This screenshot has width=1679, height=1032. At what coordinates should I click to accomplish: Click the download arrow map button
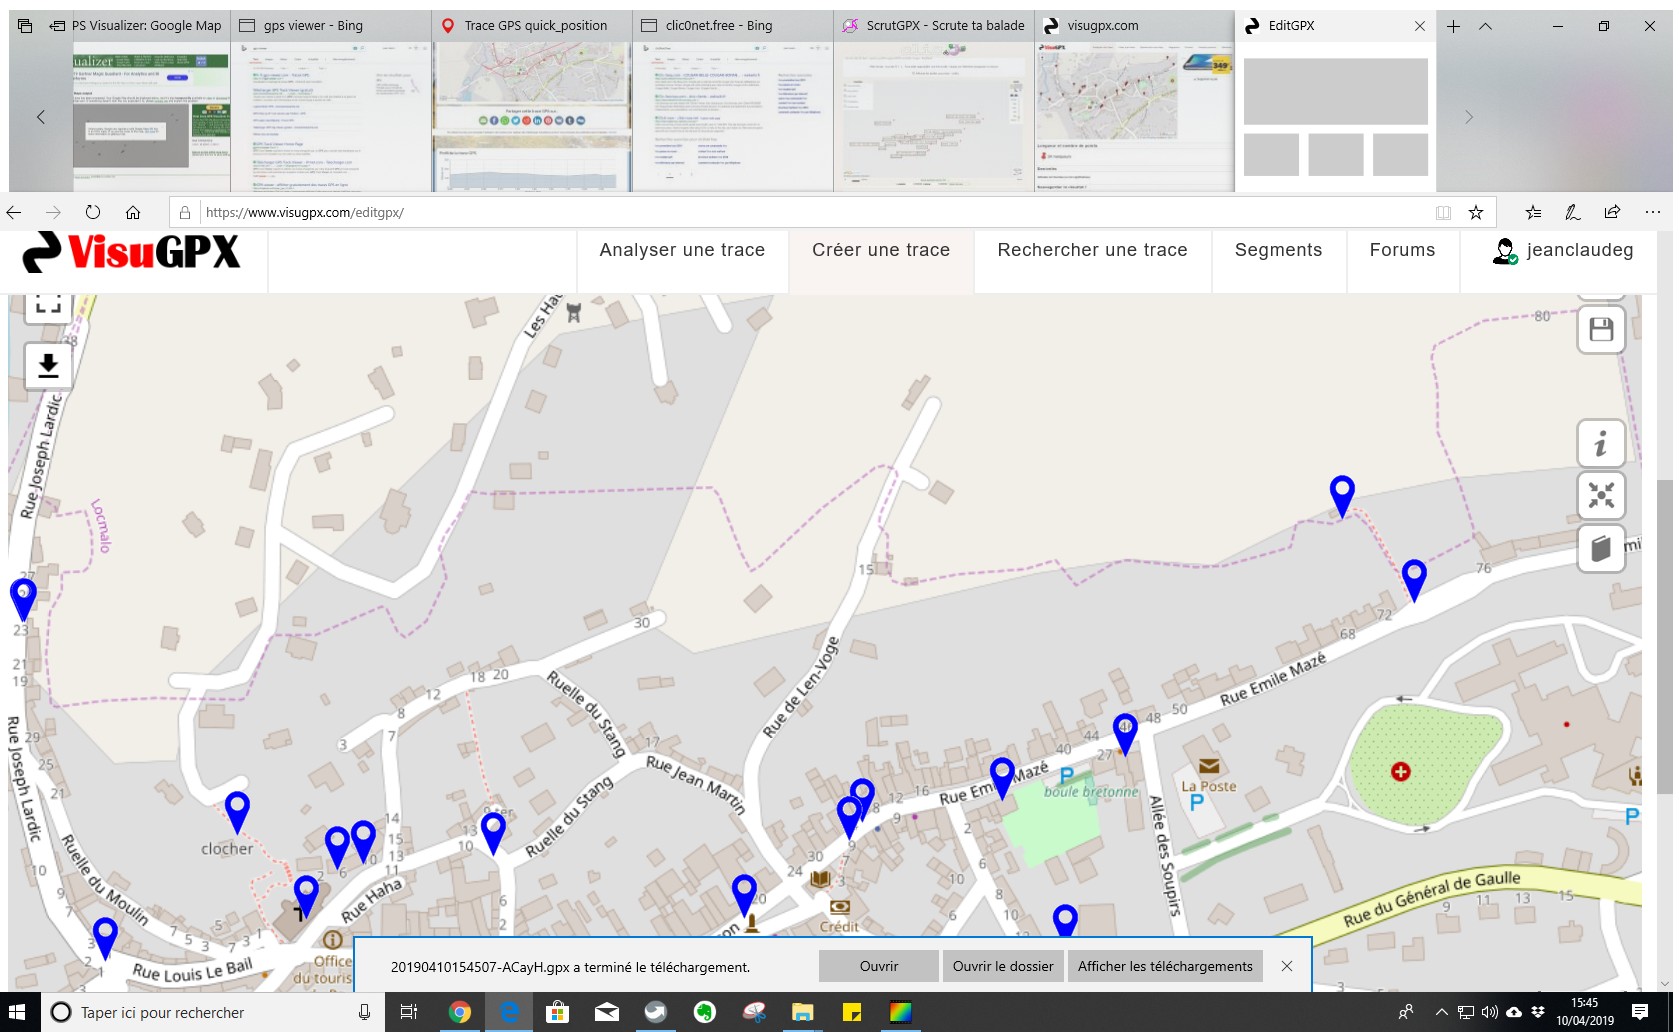tap(48, 366)
